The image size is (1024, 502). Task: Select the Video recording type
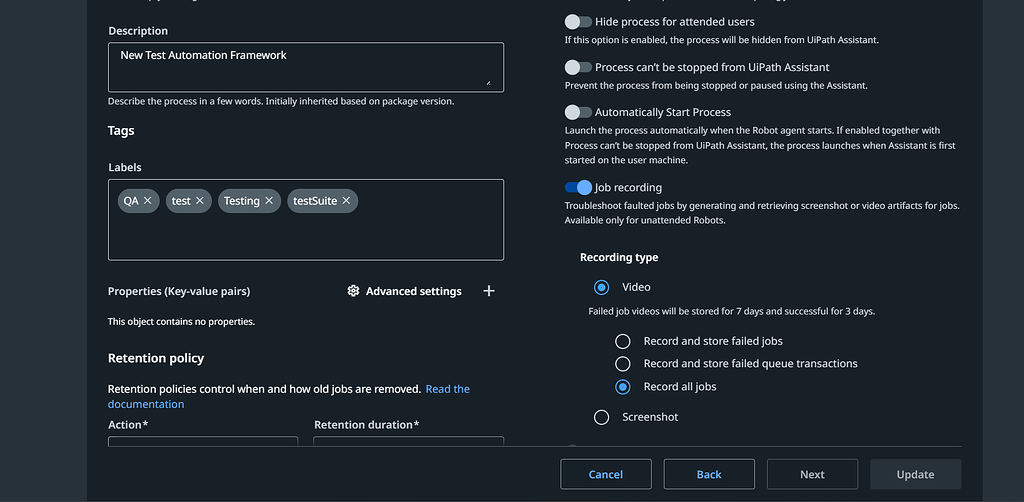[x=602, y=287]
